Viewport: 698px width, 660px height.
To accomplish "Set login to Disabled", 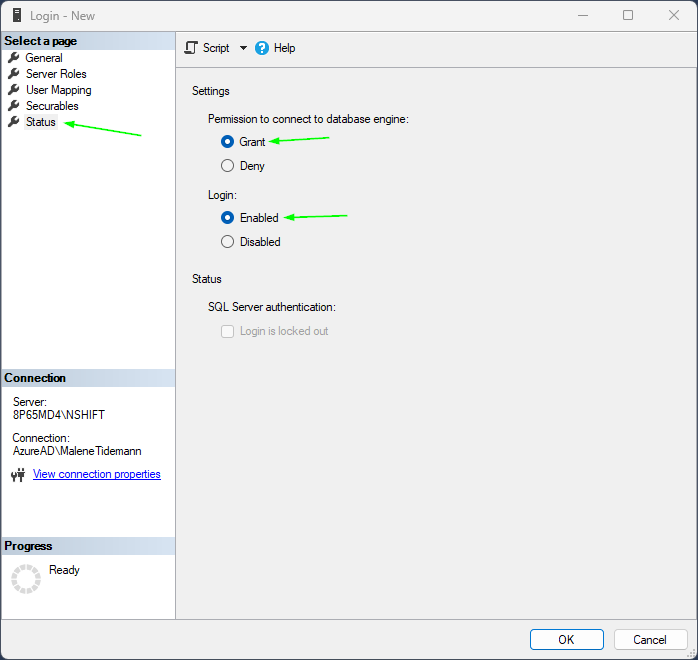I will pyautogui.click(x=228, y=242).
